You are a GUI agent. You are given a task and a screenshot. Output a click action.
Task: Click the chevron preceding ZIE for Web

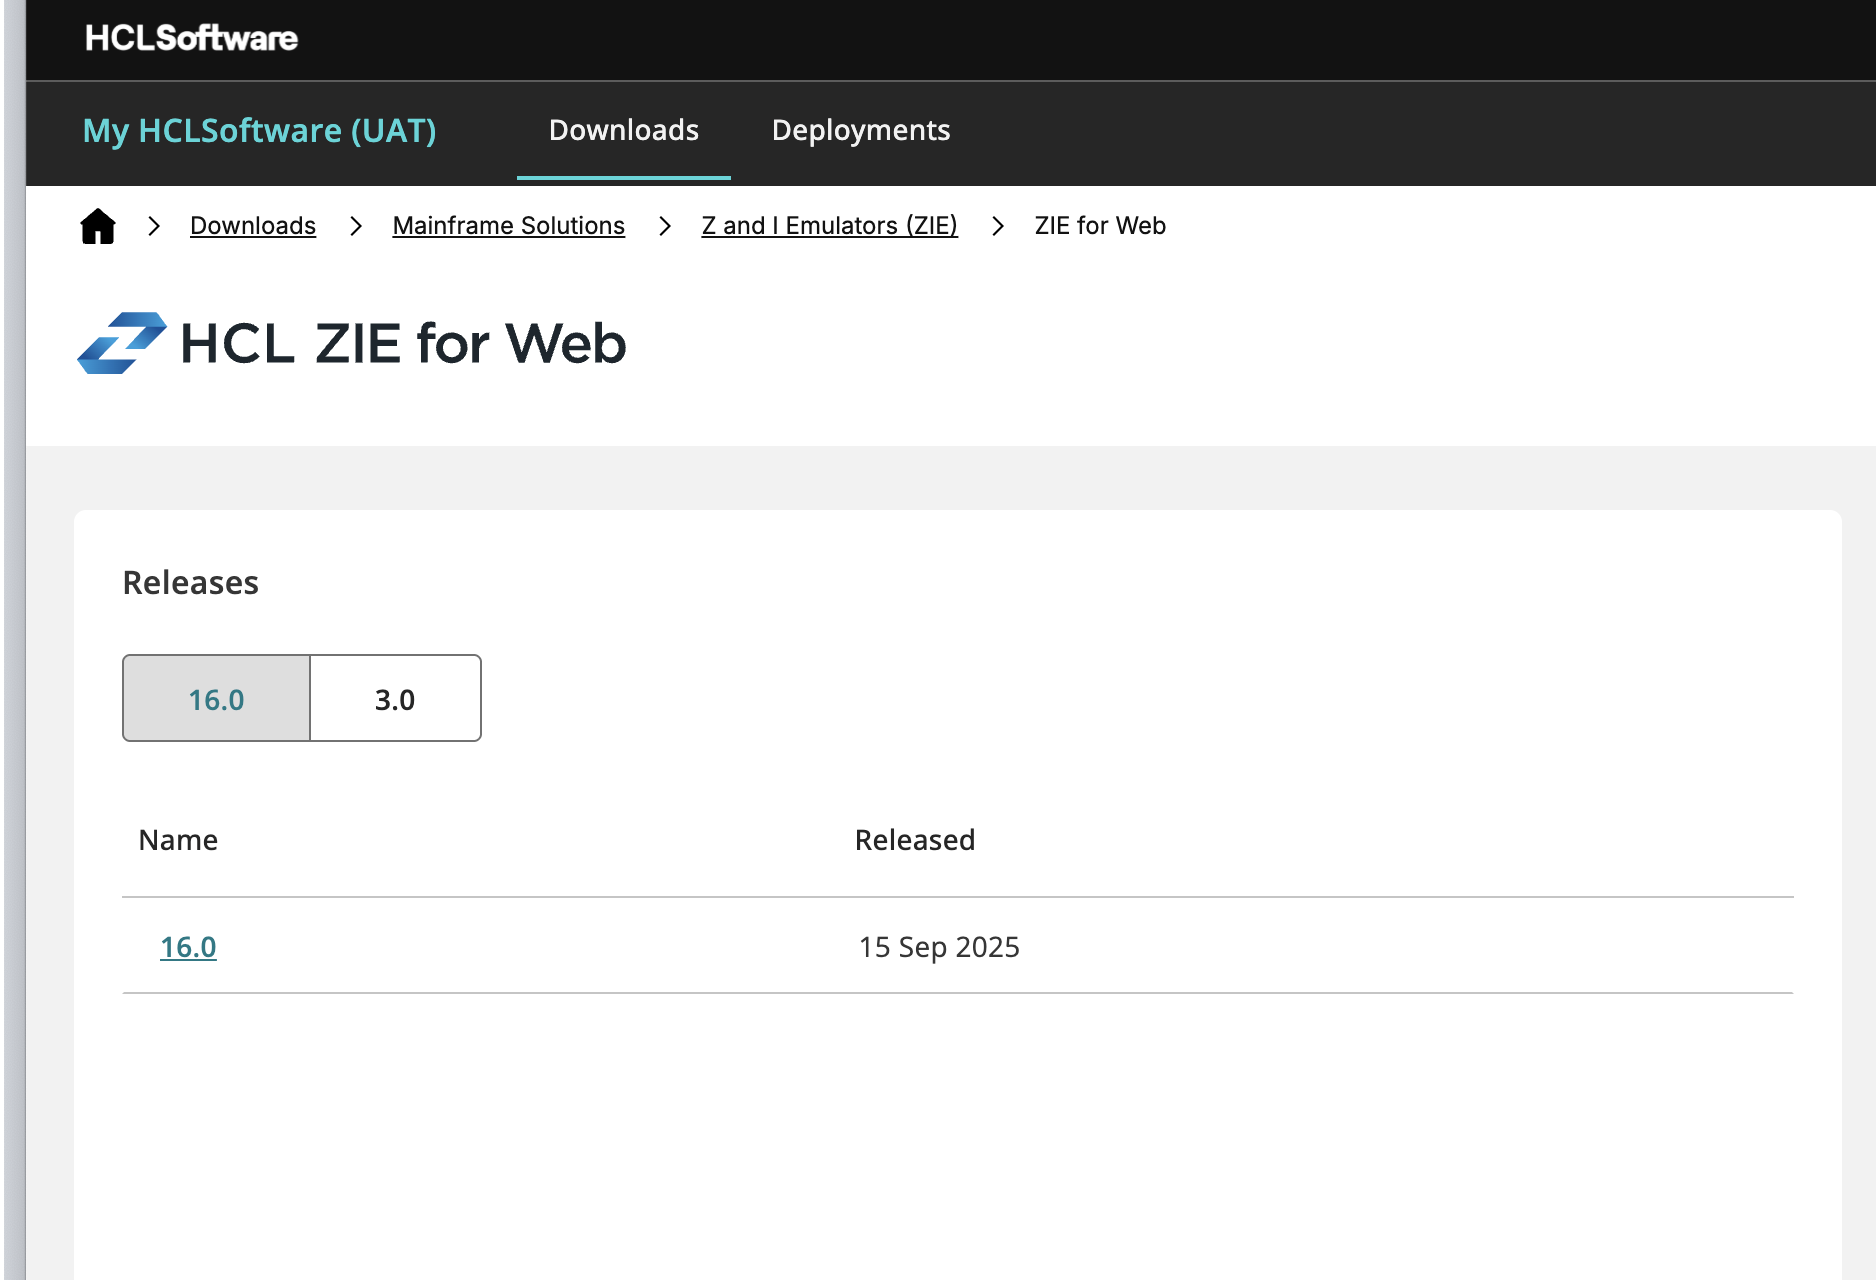point(997,226)
